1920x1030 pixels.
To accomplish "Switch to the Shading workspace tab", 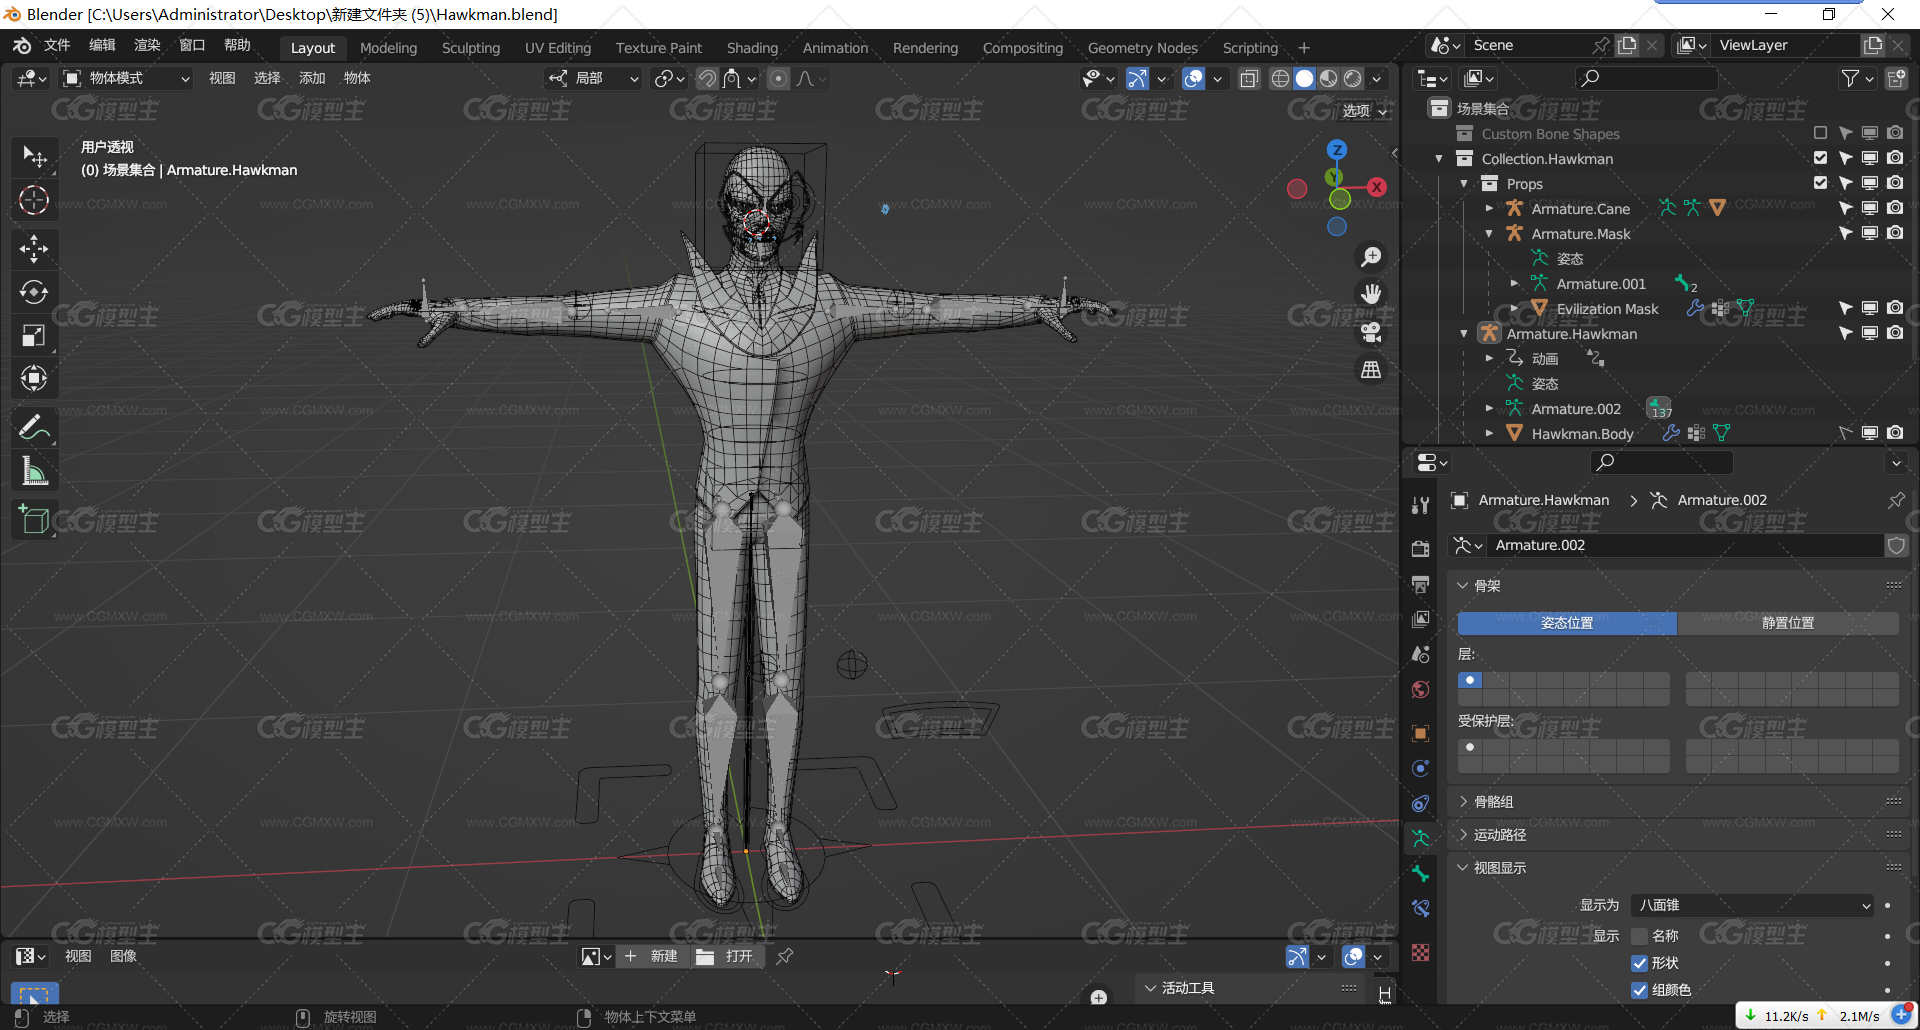I will (x=752, y=48).
